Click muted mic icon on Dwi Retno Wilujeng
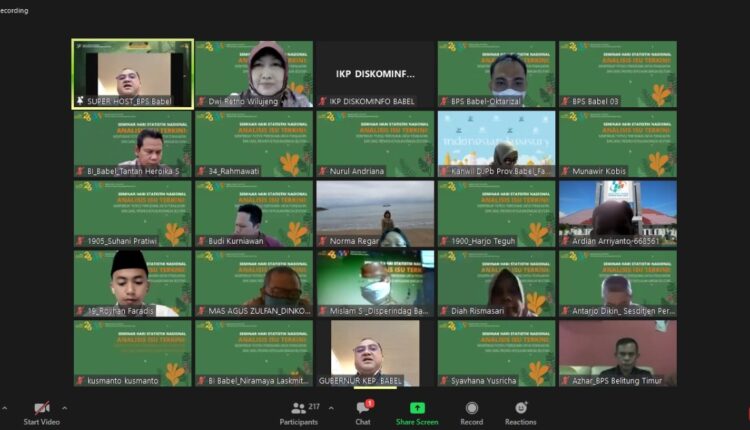Image resolution: width=750 pixels, height=430 pixels. click(x=201, y=102)
